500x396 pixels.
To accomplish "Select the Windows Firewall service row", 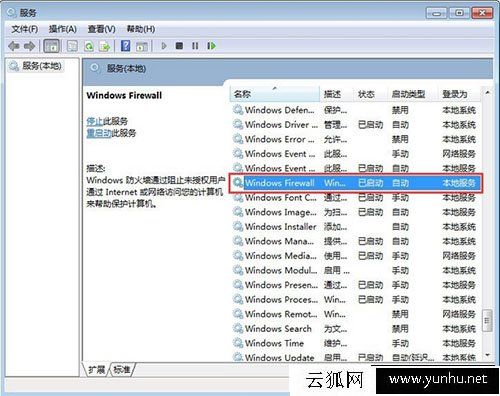I will [356, 183].
